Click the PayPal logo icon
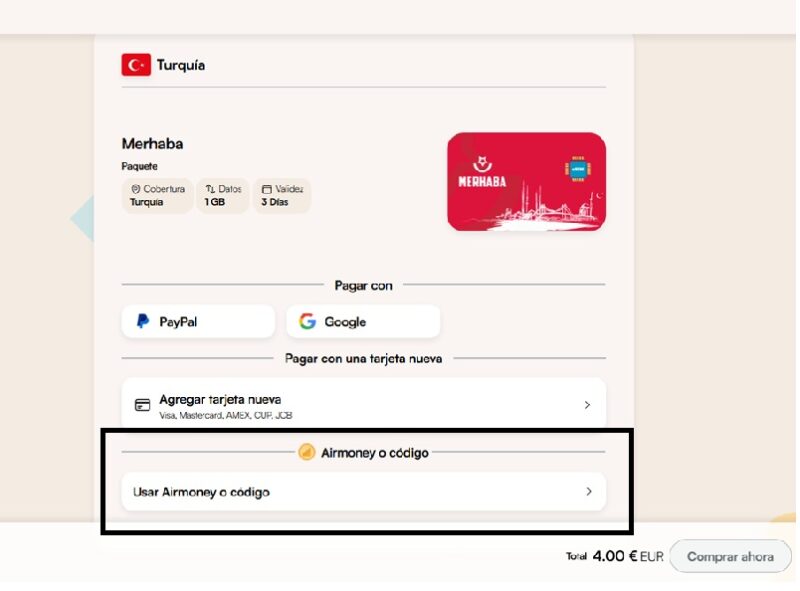 143,321
